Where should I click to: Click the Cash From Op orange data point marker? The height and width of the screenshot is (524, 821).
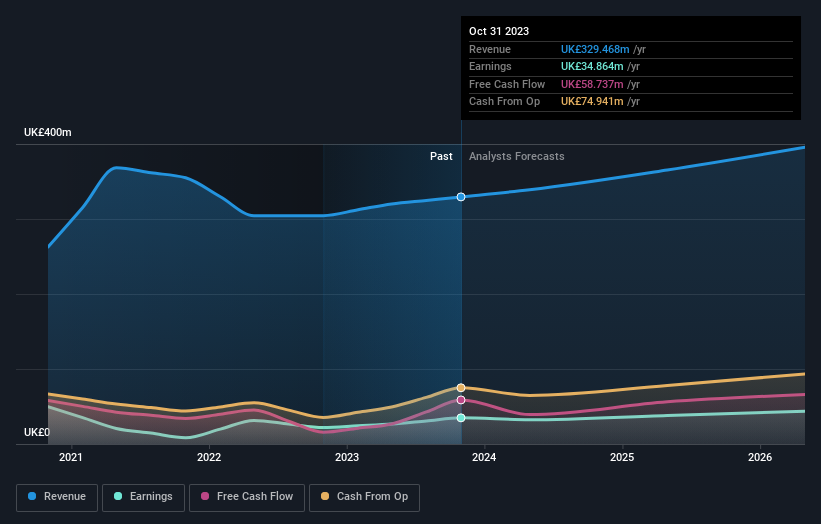click(x=461, y=388)
